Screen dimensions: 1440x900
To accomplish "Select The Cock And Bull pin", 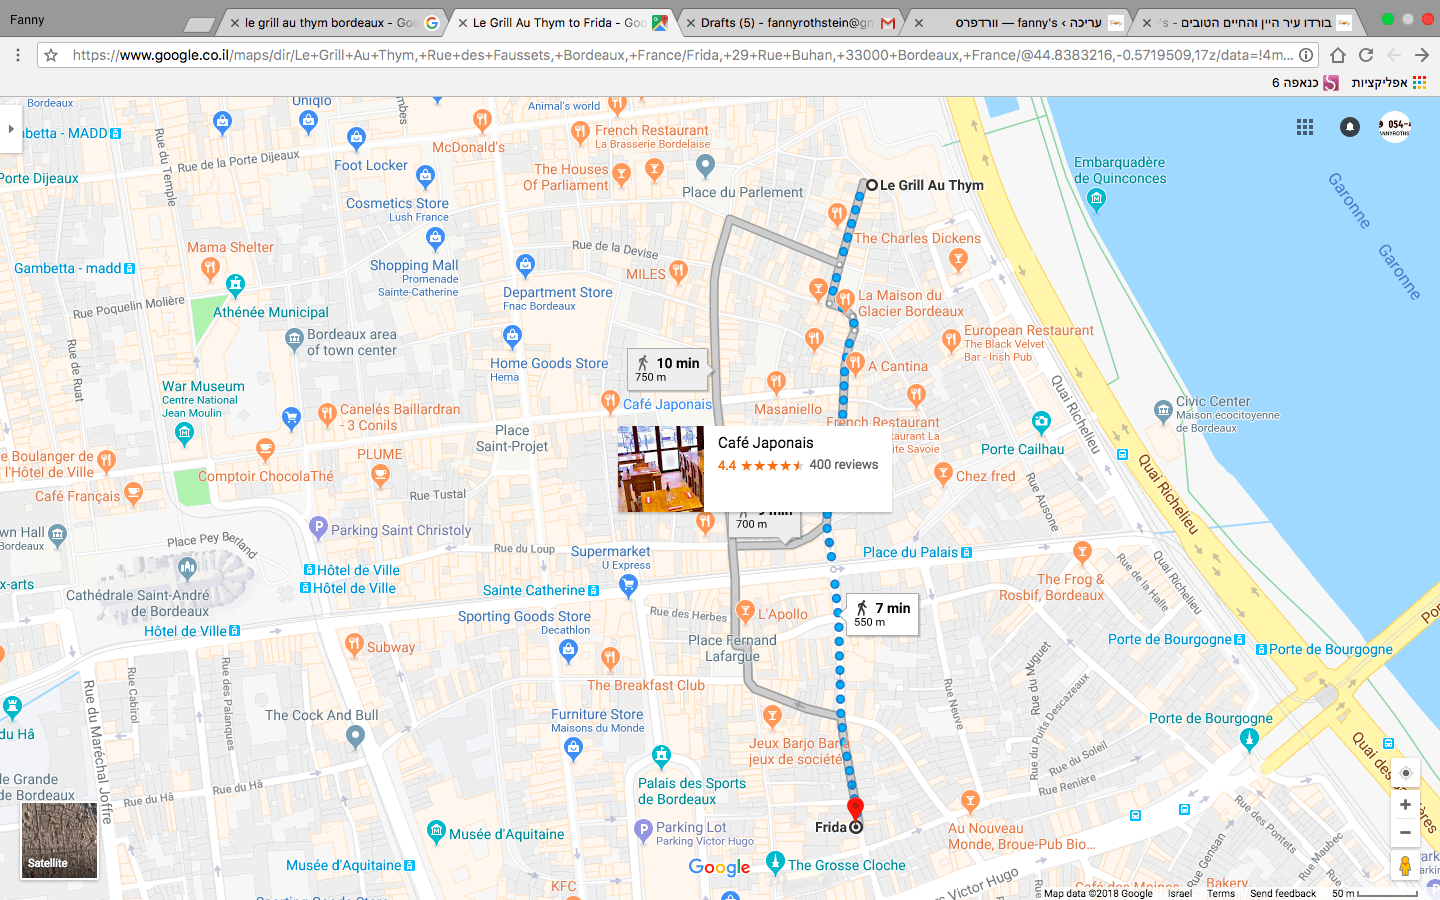I will (355, 737).
